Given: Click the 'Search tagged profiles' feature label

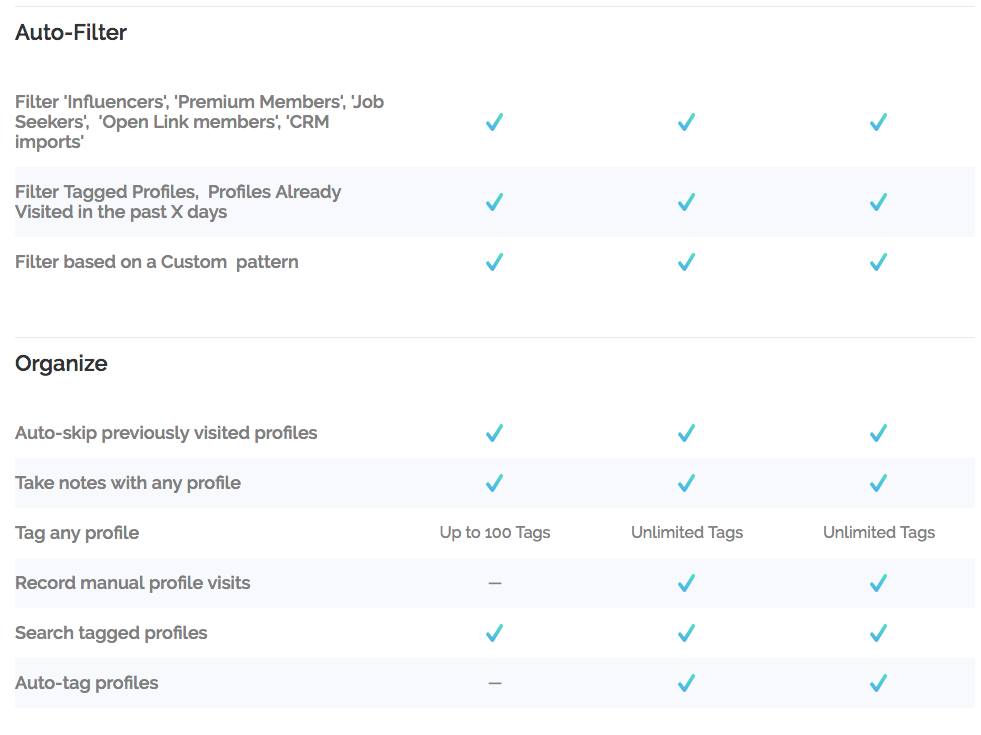Looking at the screenshot, I should pos(111,633).
